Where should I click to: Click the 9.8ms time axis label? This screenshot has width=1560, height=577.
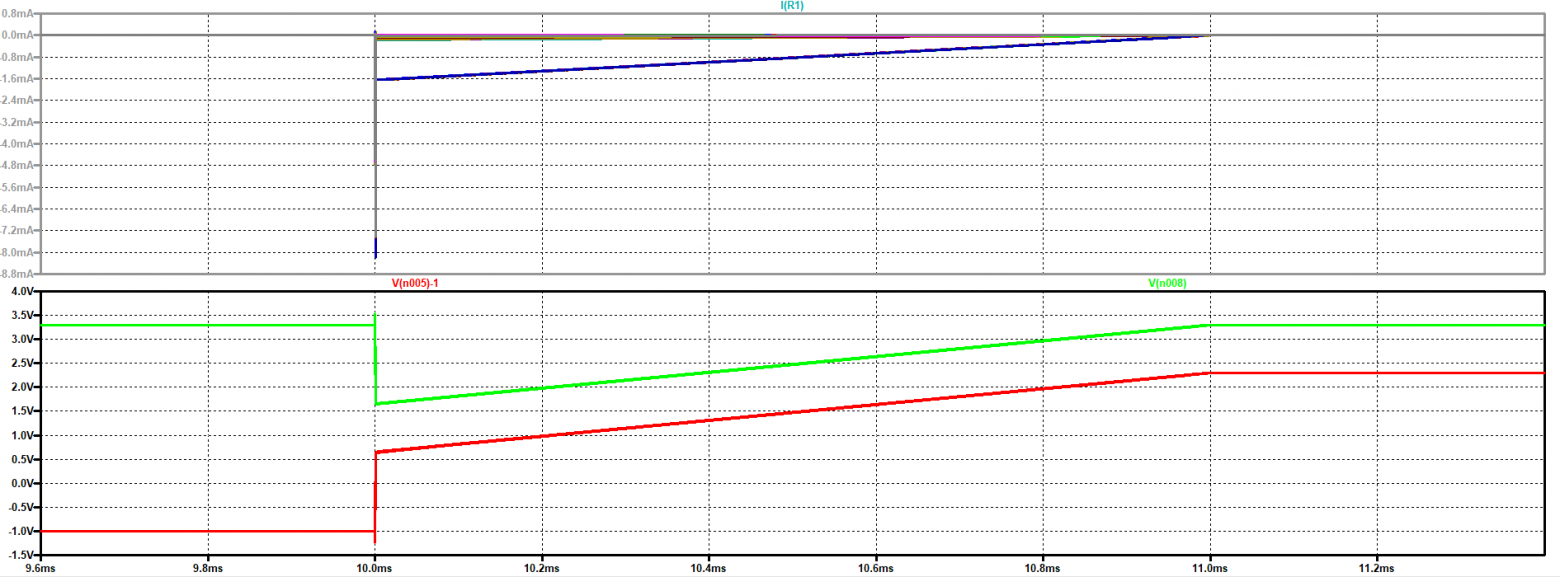pyautogui.click(x=207, y=568)
